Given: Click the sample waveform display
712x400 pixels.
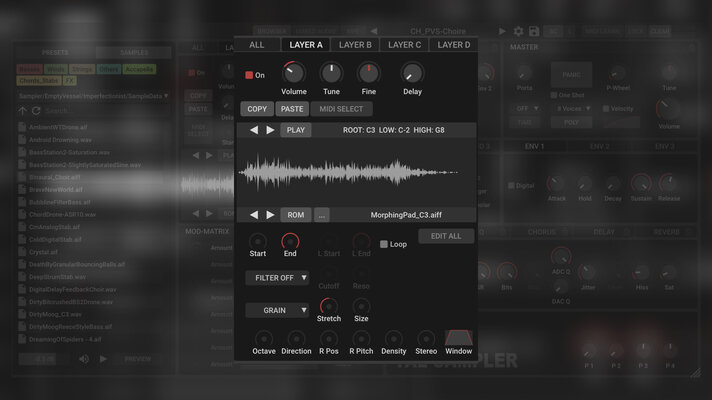Looking at the screenshot, I should click(356, 172).
